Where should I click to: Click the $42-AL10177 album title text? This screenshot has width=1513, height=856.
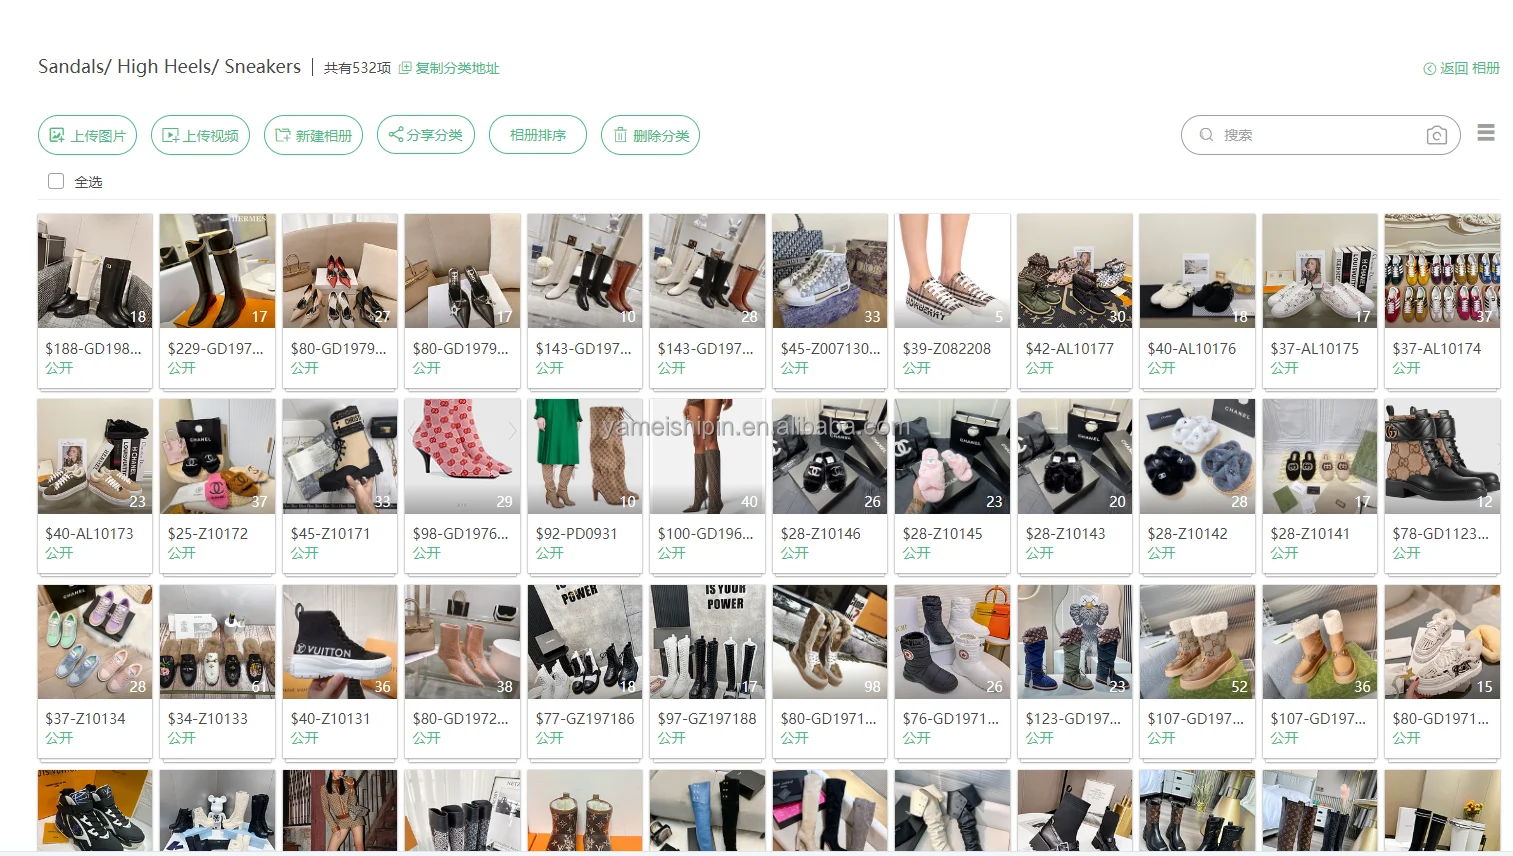[x=1070, y=349]
